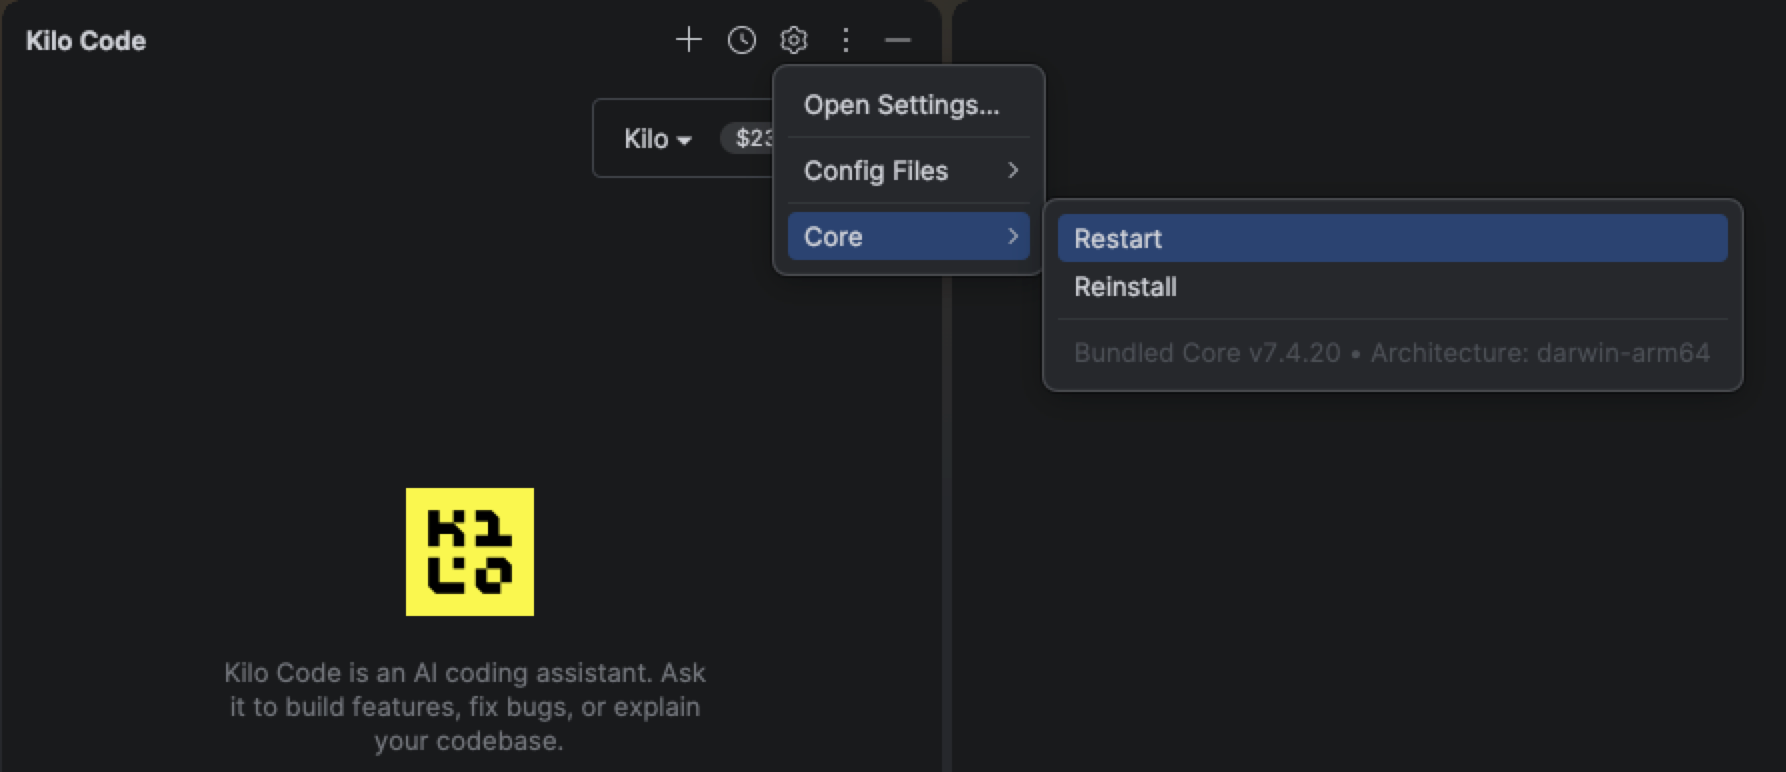Click the Kilo Code panel title
Viewport: 1786px width, 772px height.
tap(86, 41)
